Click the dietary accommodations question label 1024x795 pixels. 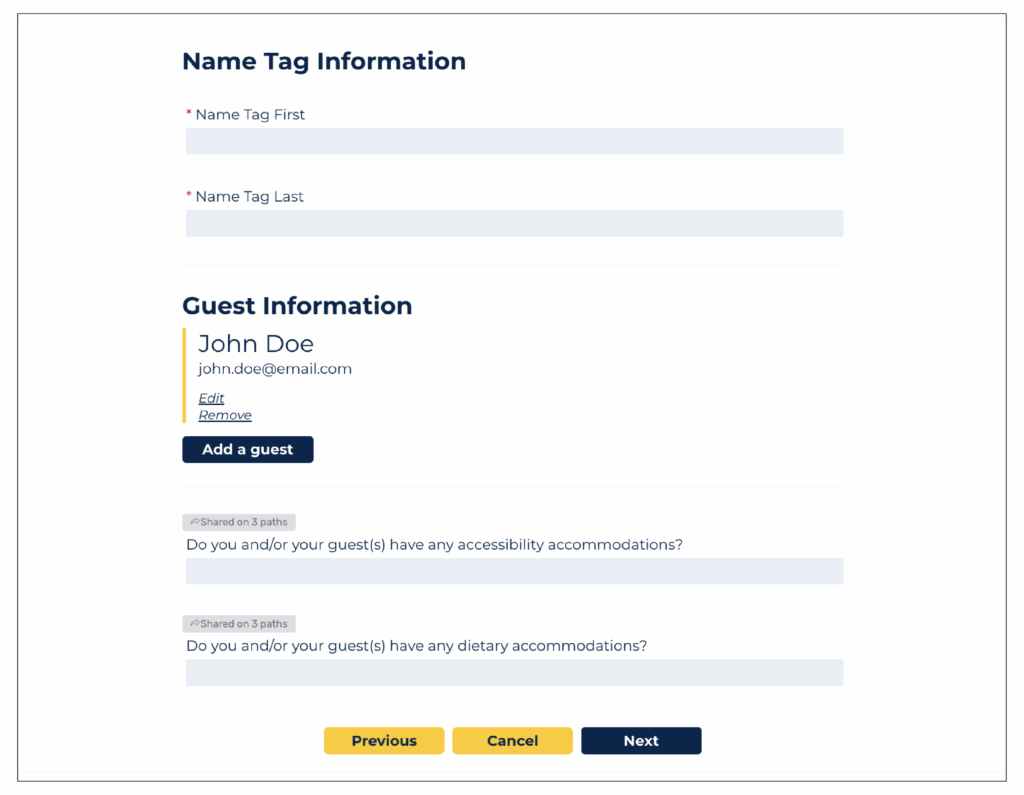click(x=417, y=646)
